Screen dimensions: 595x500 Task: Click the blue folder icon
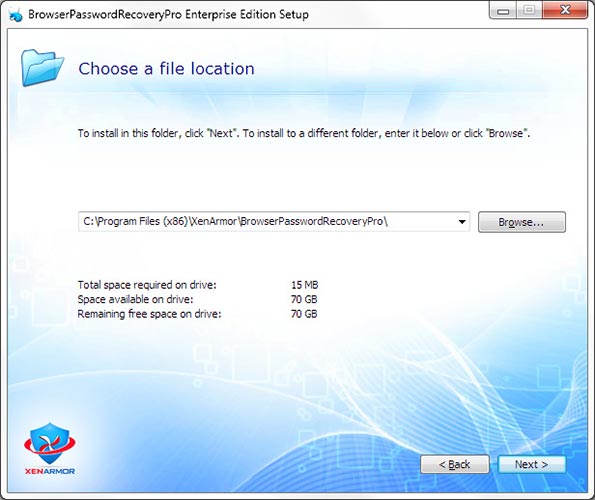click(42, 68)
